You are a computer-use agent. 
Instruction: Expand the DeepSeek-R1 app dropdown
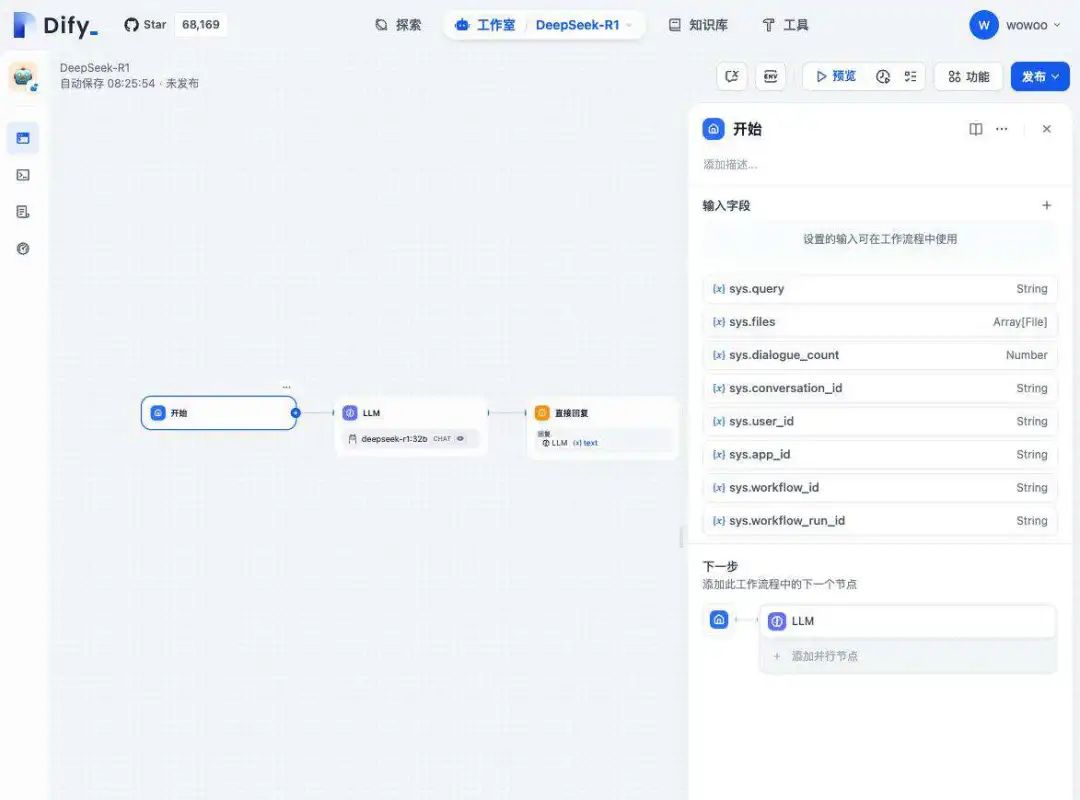point(584,25)
